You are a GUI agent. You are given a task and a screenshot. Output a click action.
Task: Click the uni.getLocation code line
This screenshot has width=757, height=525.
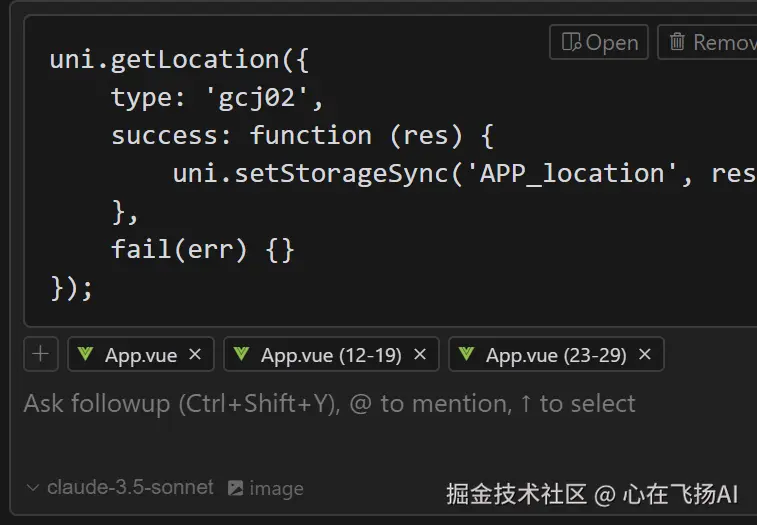click(x=180, y=60)
